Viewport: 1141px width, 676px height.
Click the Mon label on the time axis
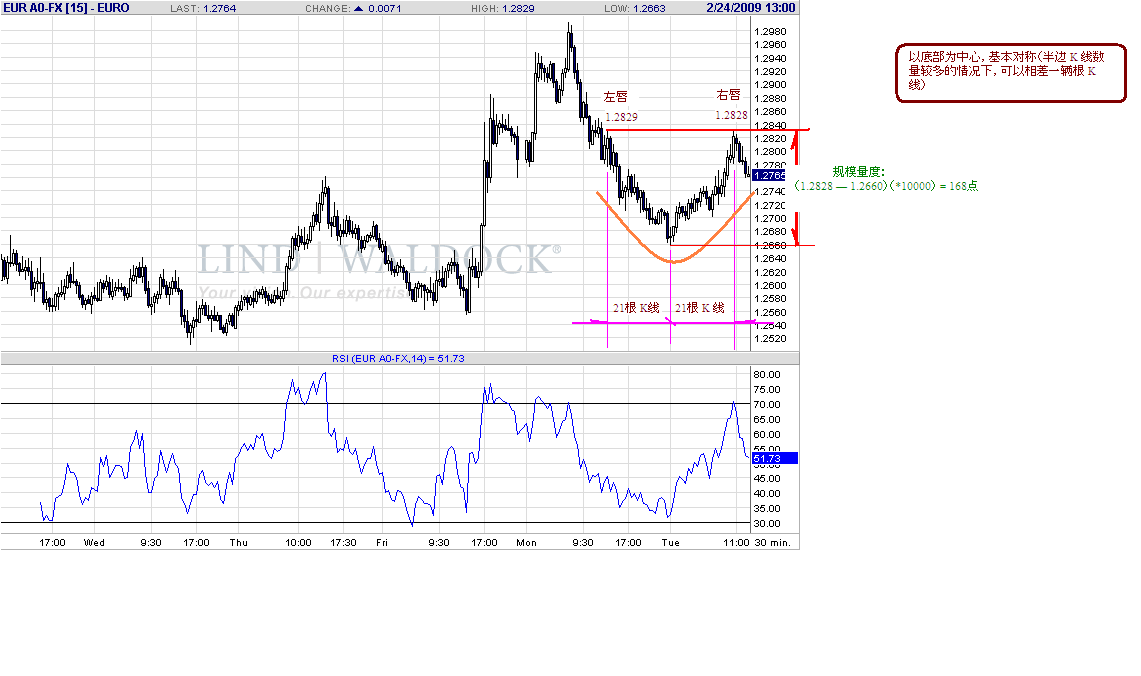526,543
